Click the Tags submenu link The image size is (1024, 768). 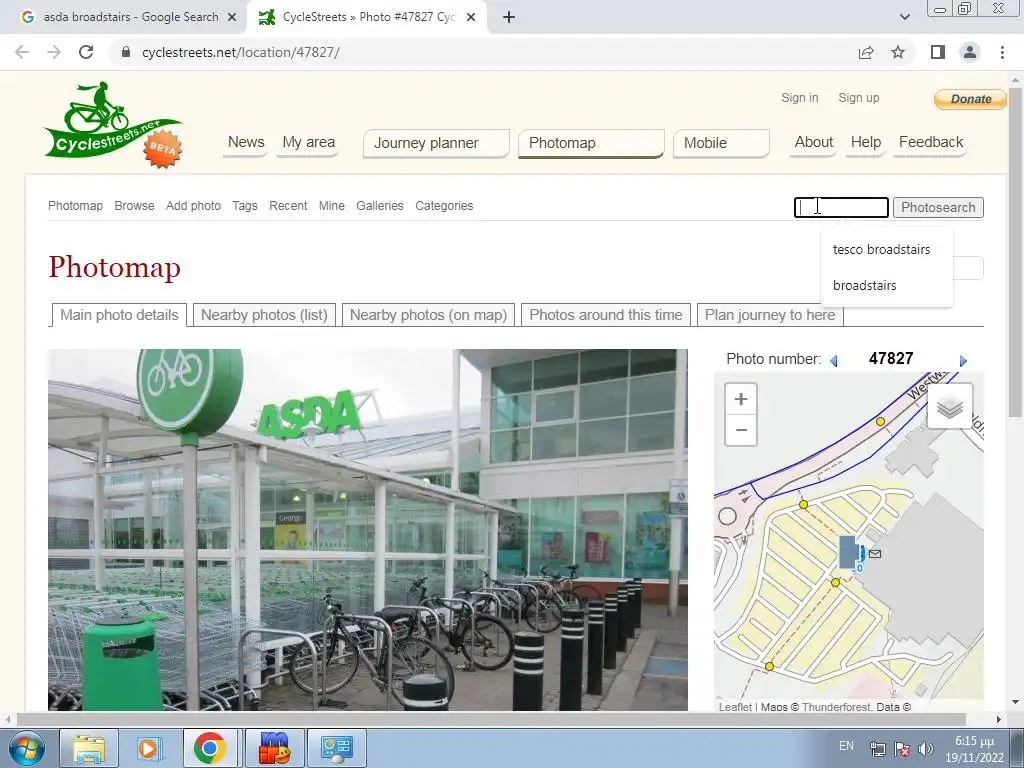point(245,206)
